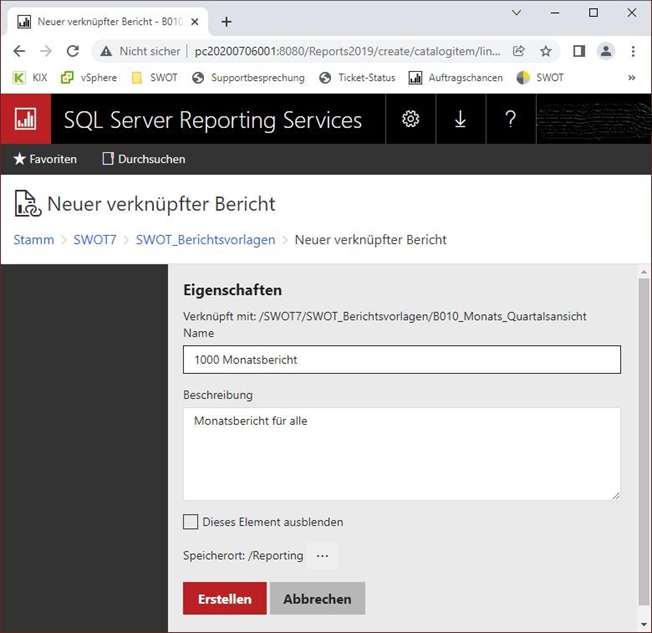This screenshot has width=652, height=633.
Task: Select Durchsuchen in navigation bar
Action: click(143, 159)
